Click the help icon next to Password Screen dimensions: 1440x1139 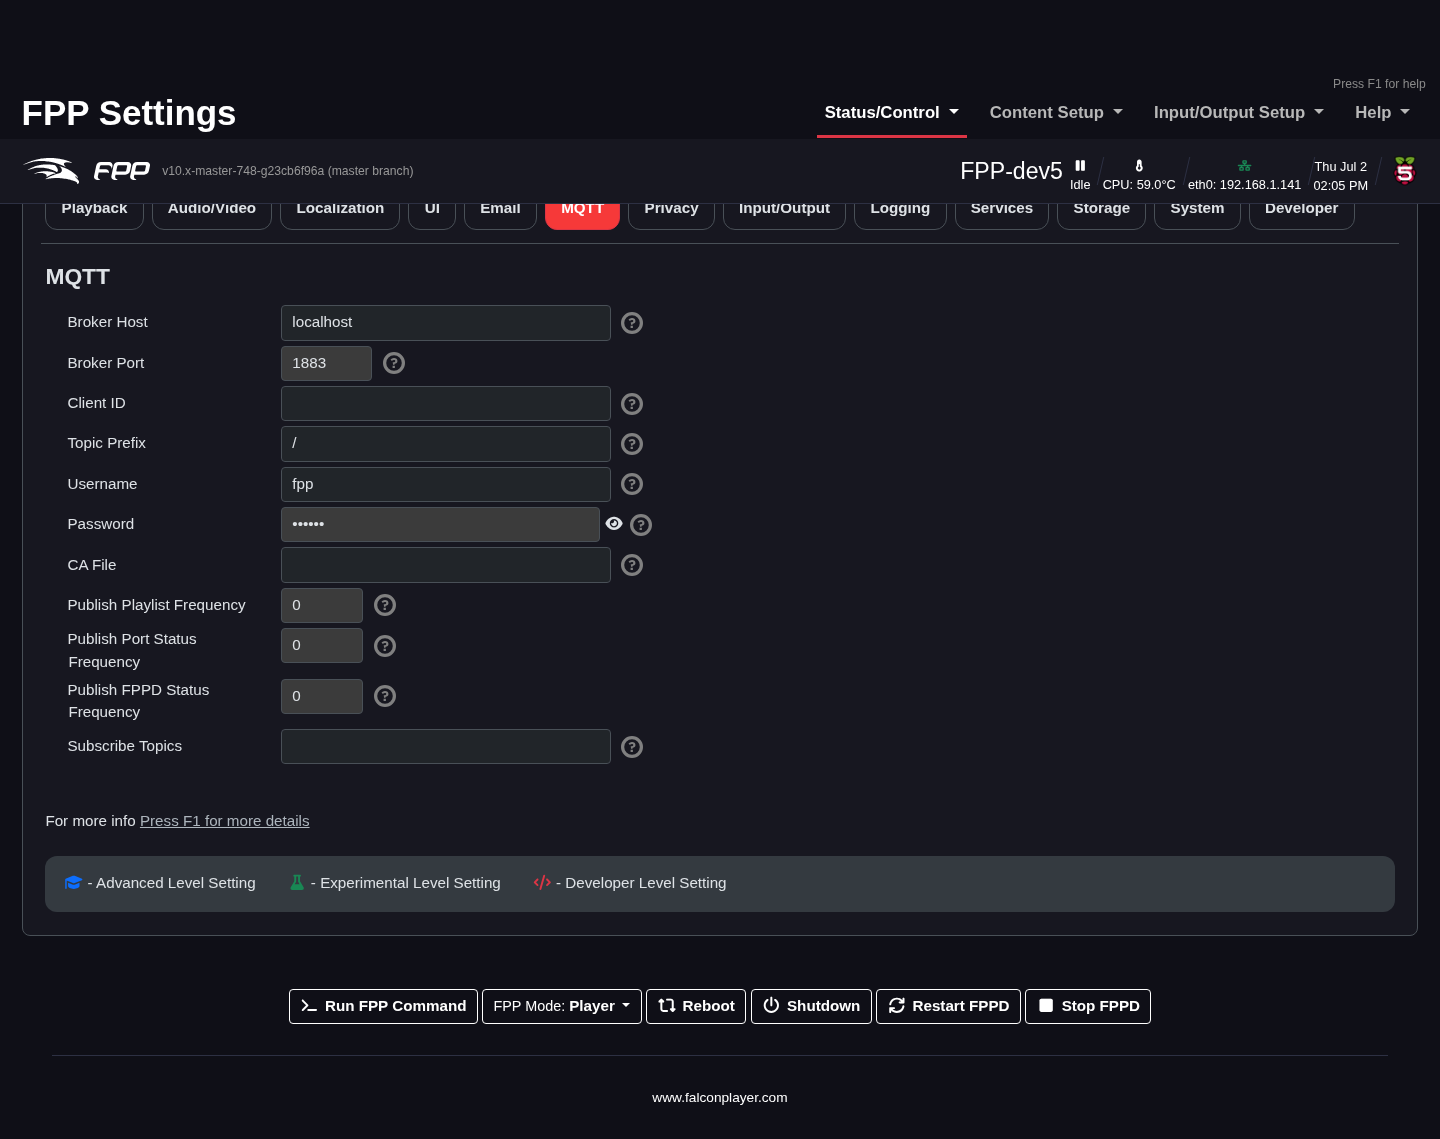[641, 525]
